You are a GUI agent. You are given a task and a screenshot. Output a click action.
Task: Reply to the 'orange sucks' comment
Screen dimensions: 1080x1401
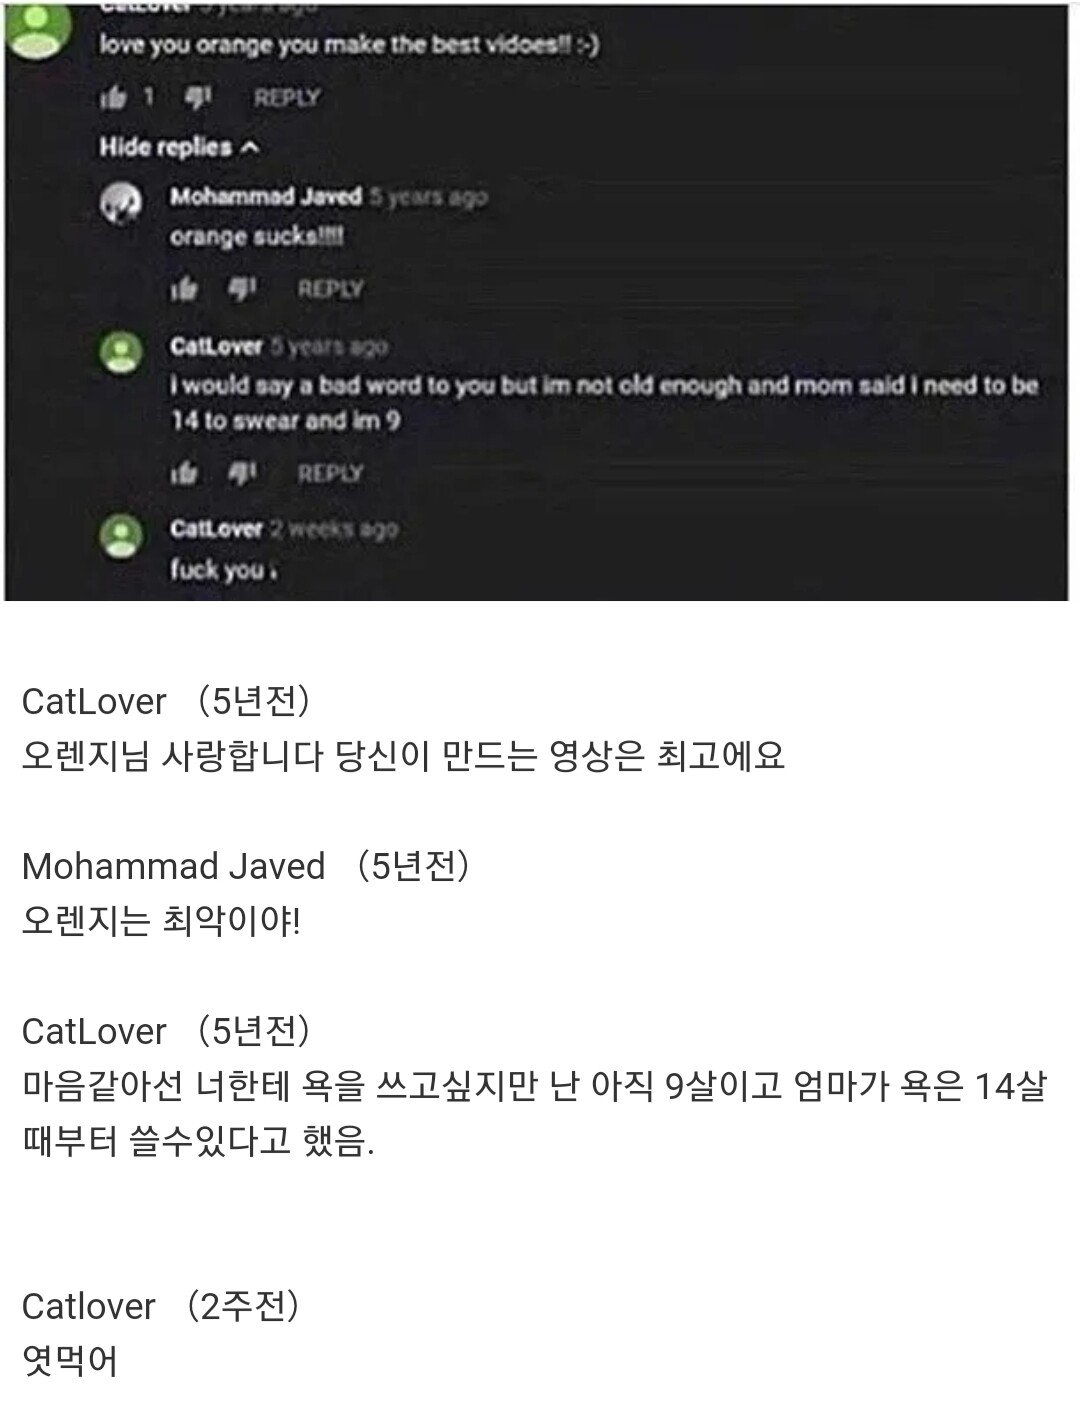click(330, 289)
